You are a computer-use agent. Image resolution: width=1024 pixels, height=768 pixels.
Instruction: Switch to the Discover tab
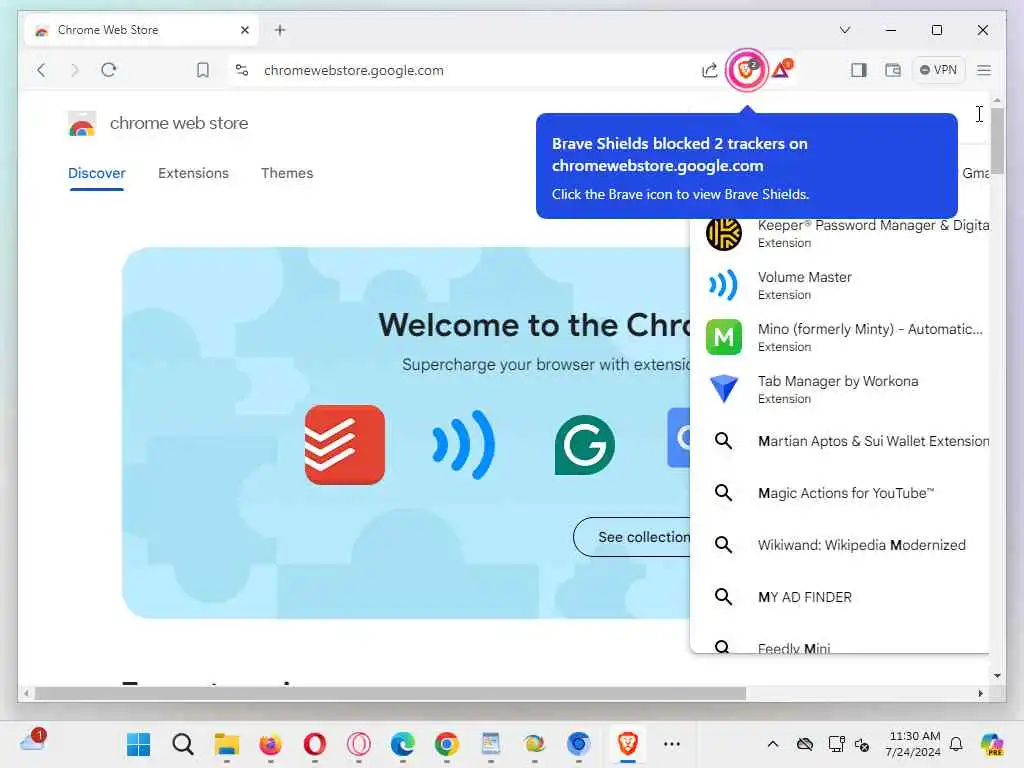(x=97, y=173)
